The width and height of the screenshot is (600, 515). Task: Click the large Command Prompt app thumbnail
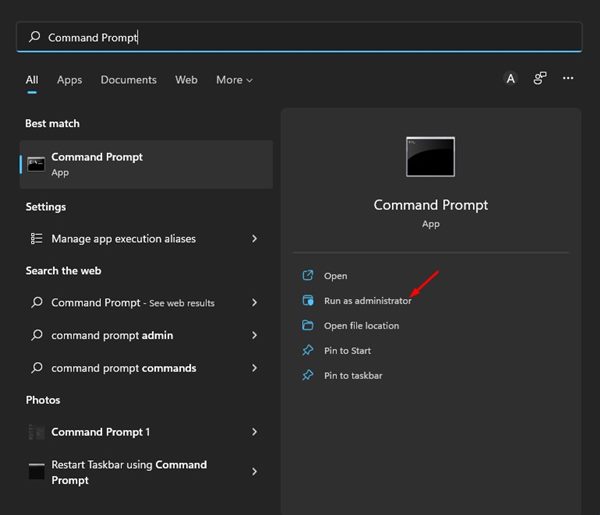click(x=430, y=157)
